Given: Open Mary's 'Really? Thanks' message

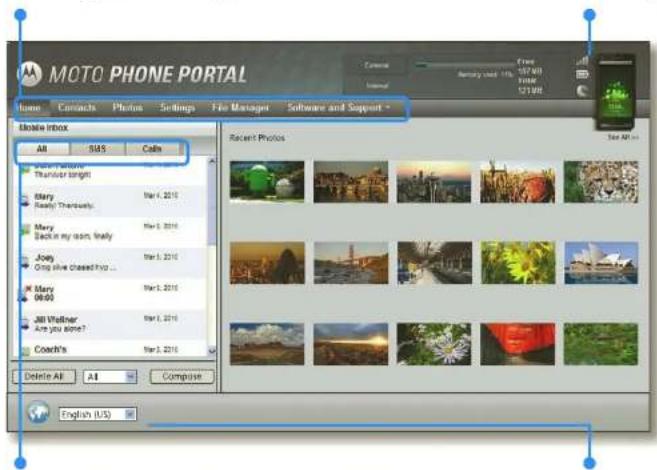Looking at the screenshot, I should point(111,201).
